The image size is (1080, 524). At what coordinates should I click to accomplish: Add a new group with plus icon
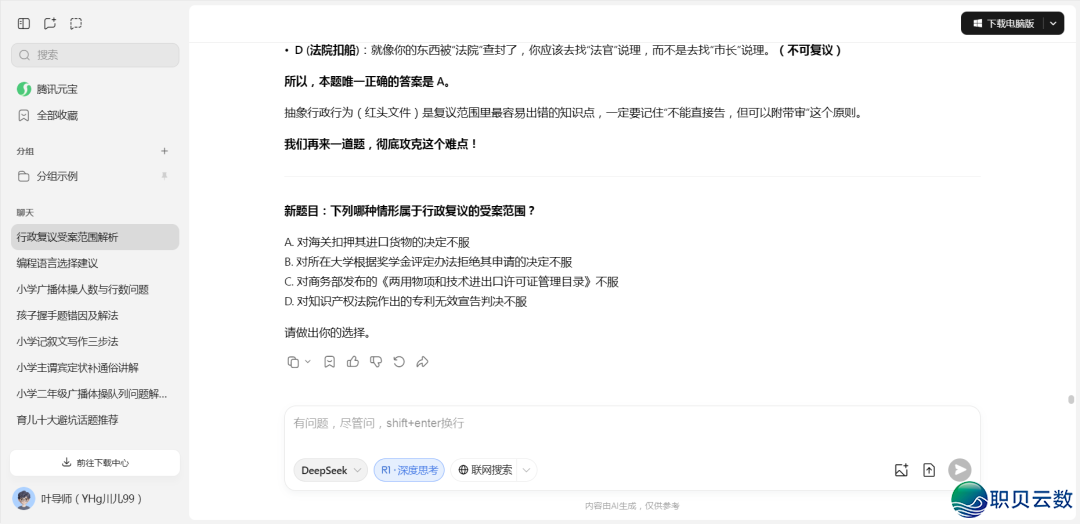point(164,151)
